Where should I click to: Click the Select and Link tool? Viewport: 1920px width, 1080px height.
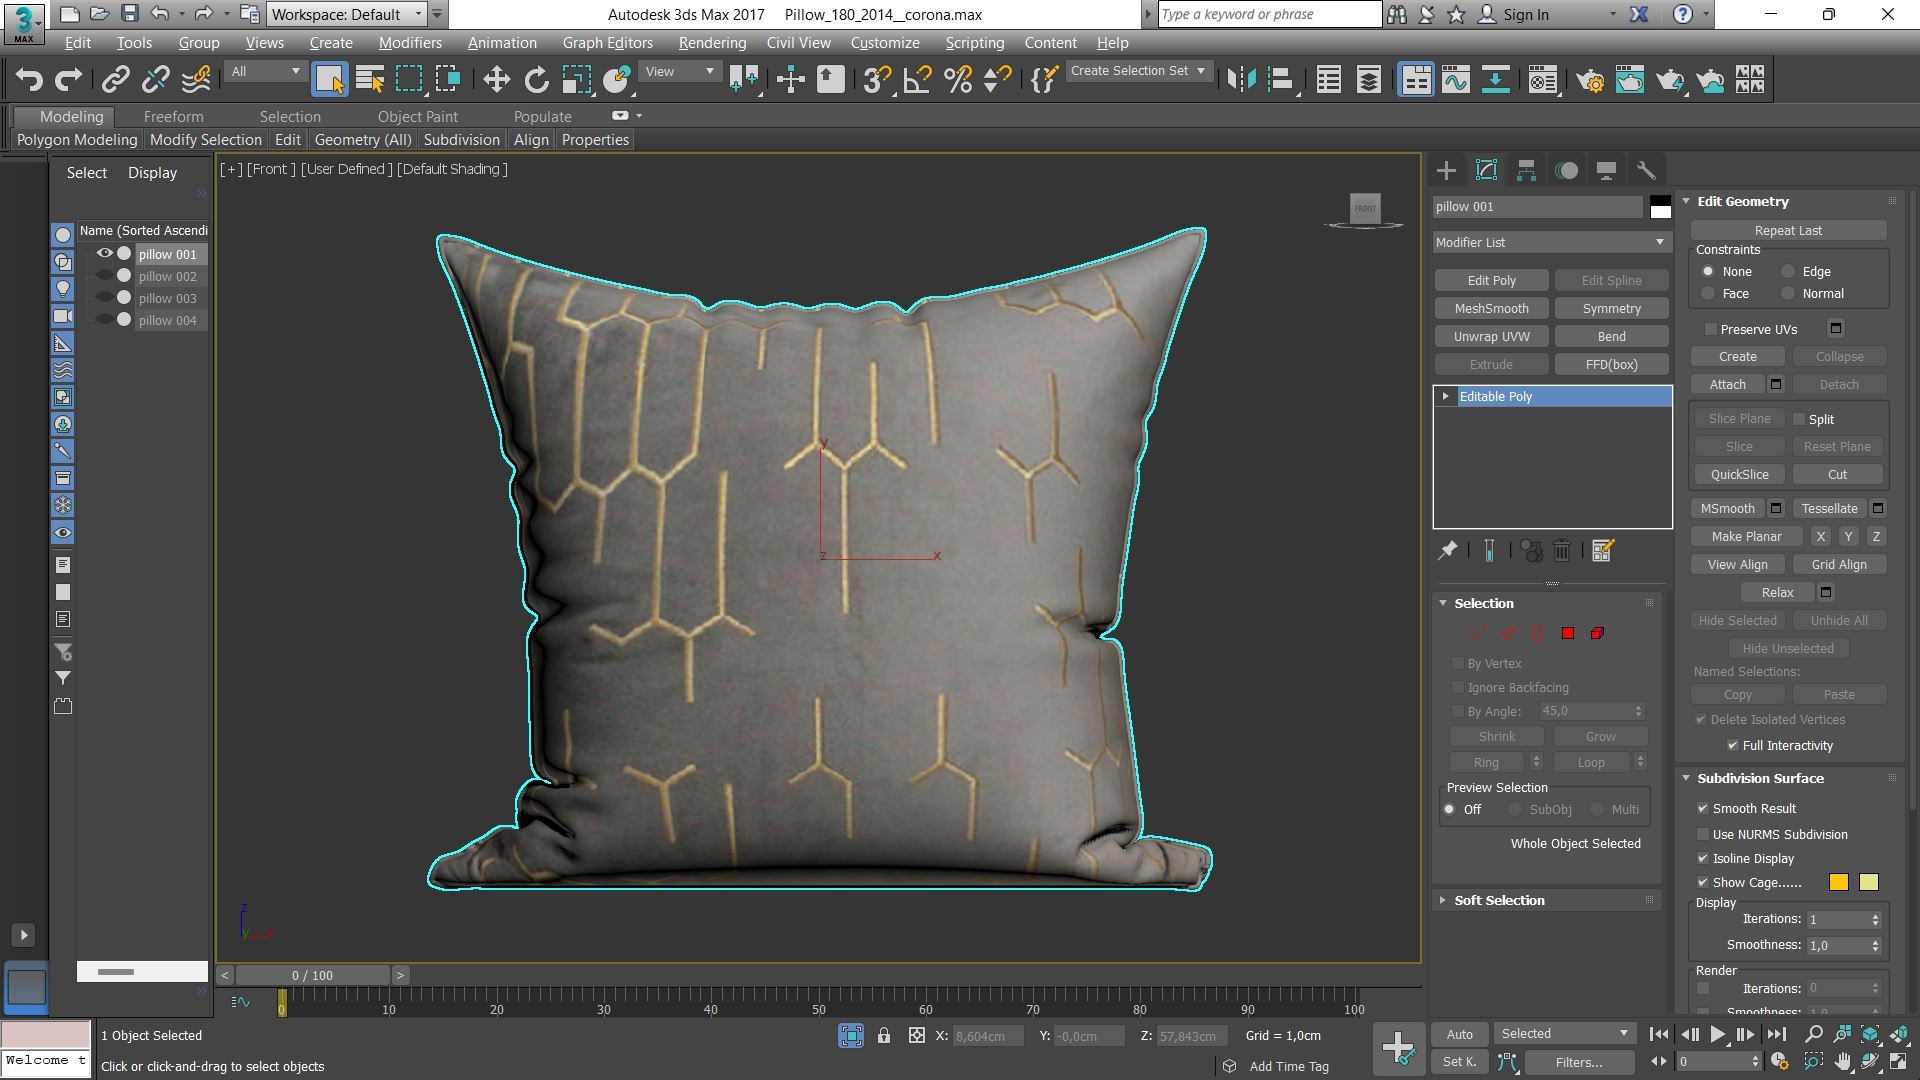point(116,80)
